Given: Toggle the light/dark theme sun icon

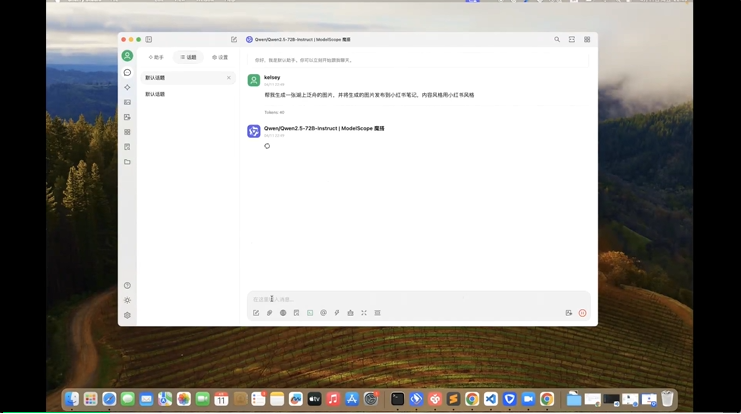Looking at the screenshot, I should click(x=127, y=300).
